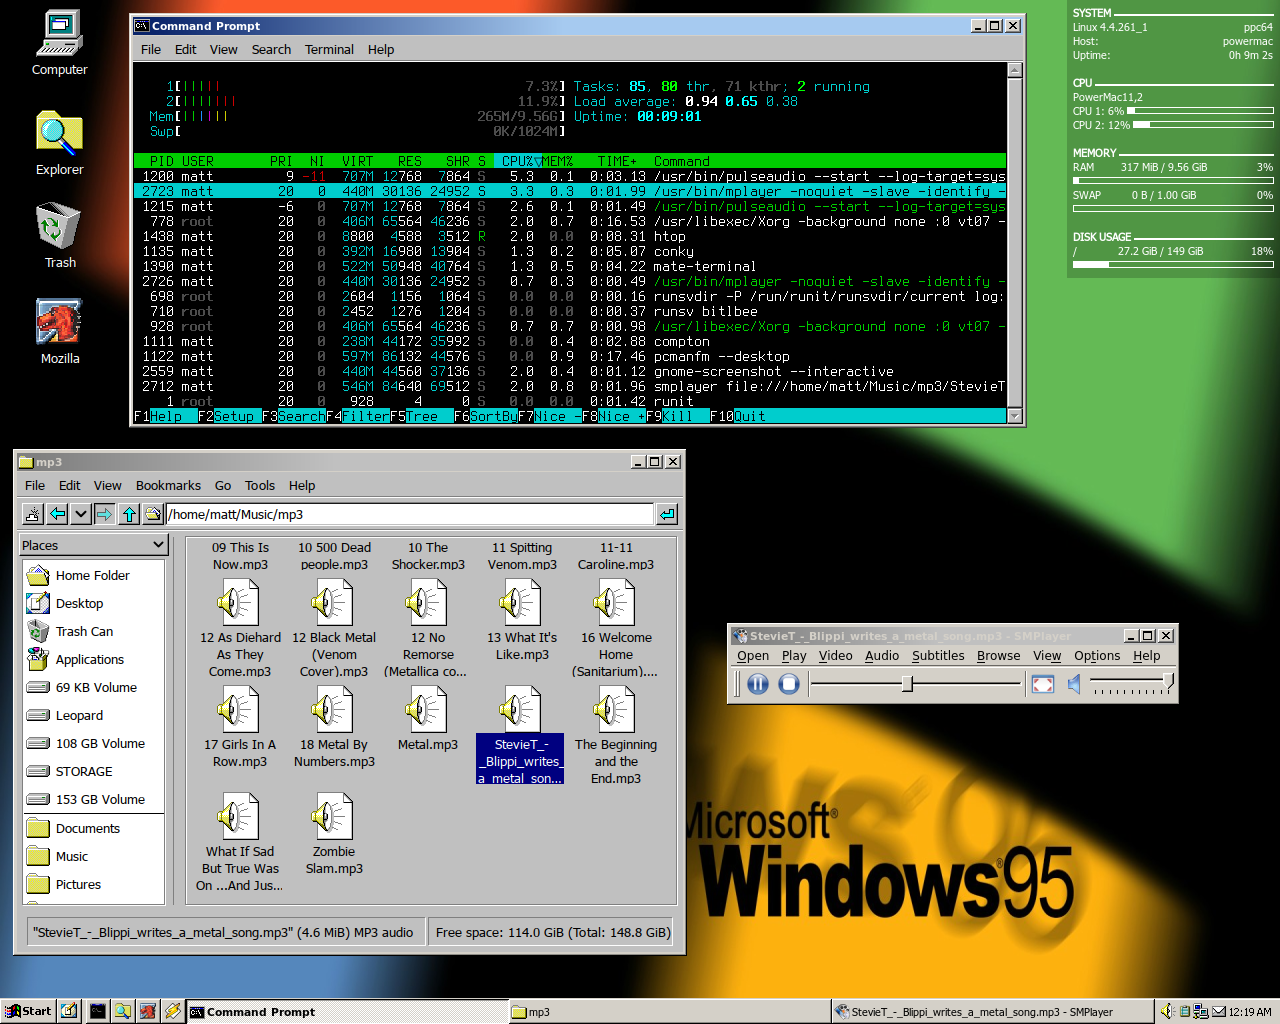Open the back-navigation history dropdown

81,513
